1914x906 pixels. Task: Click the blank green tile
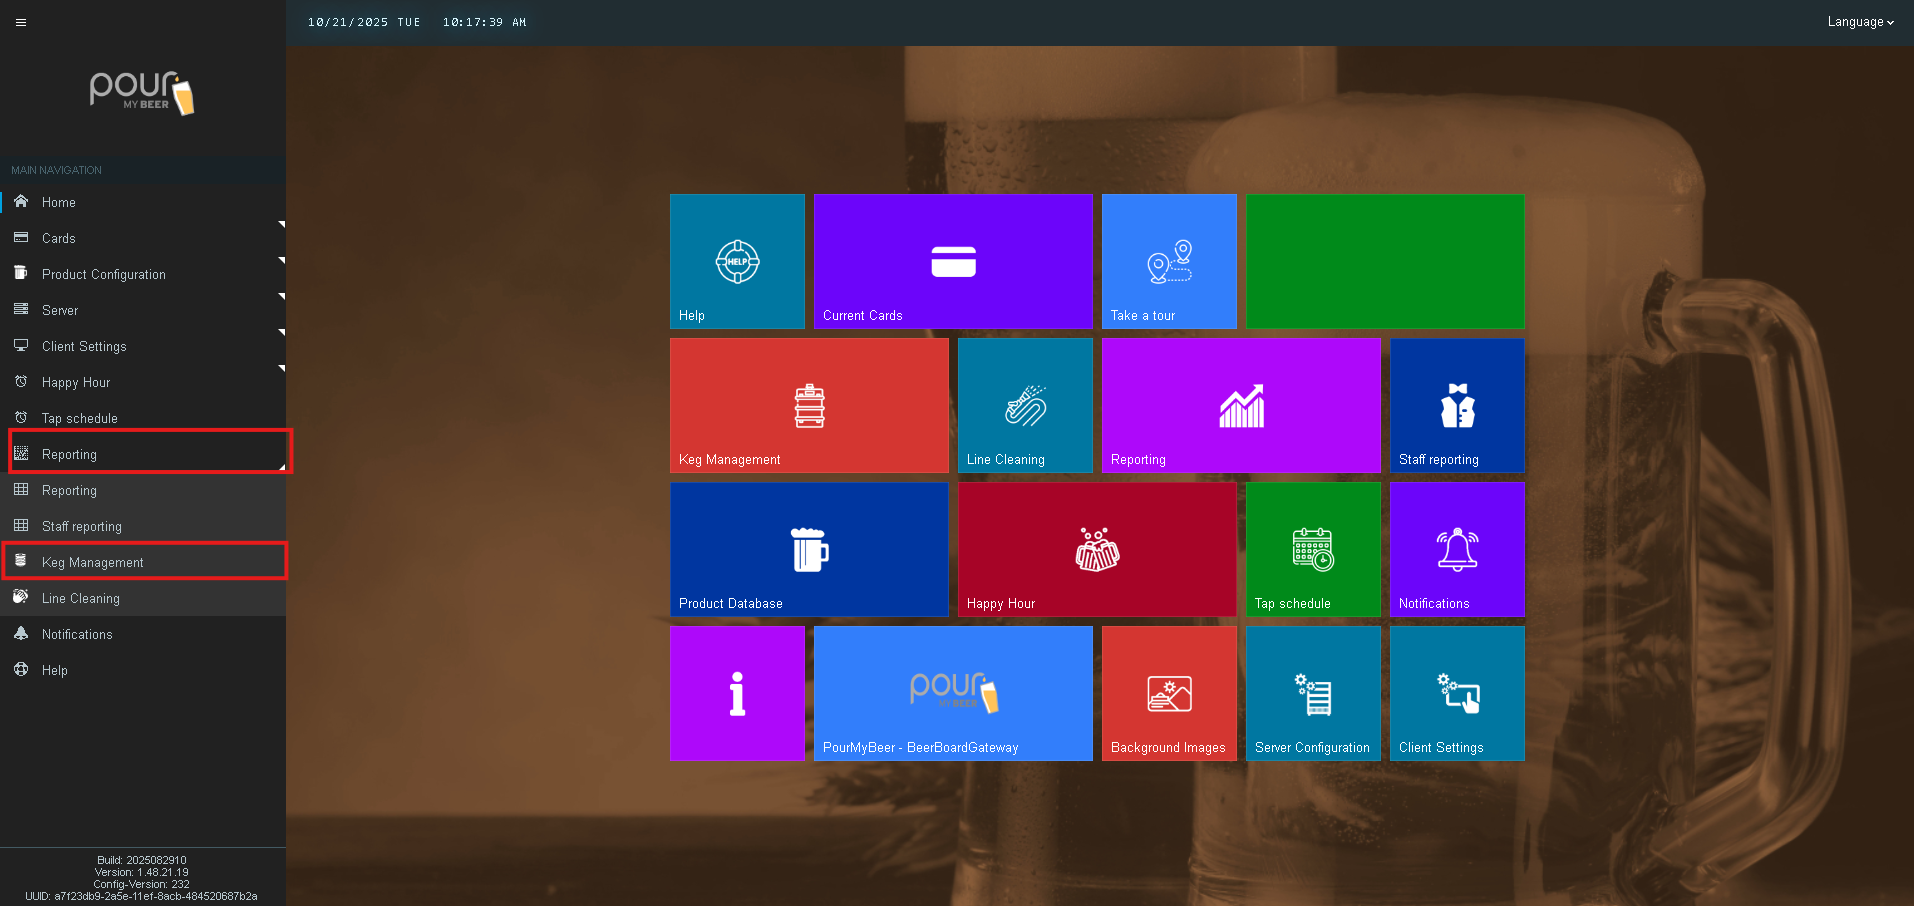pyautogui.click(x=1385, y=261)
